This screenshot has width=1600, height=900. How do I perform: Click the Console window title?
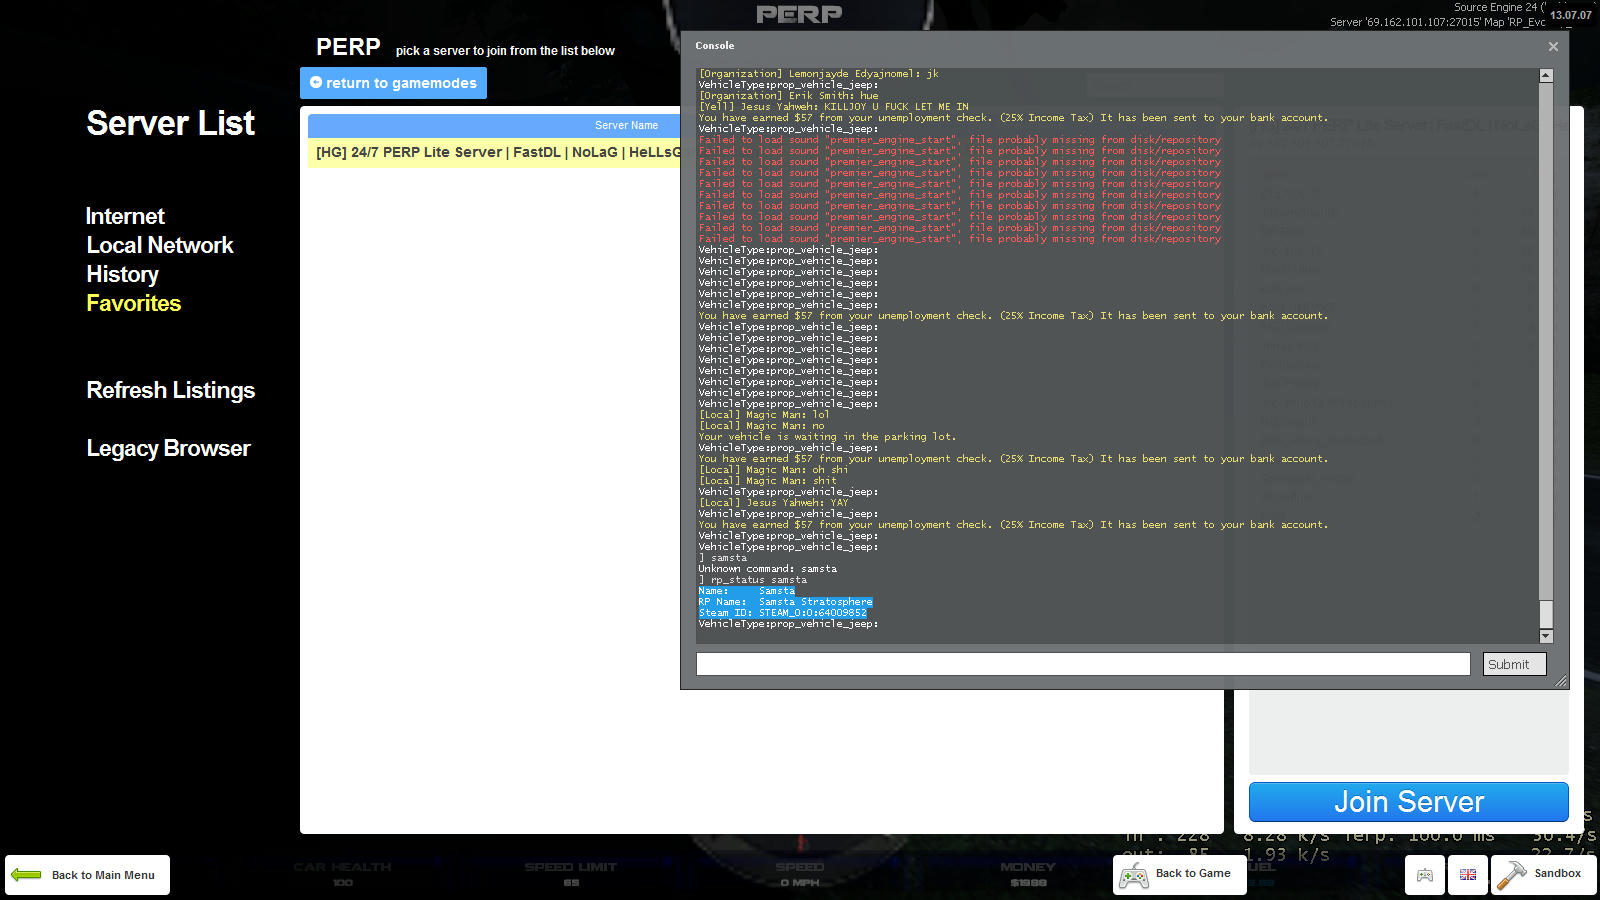[x=715, y=46]
